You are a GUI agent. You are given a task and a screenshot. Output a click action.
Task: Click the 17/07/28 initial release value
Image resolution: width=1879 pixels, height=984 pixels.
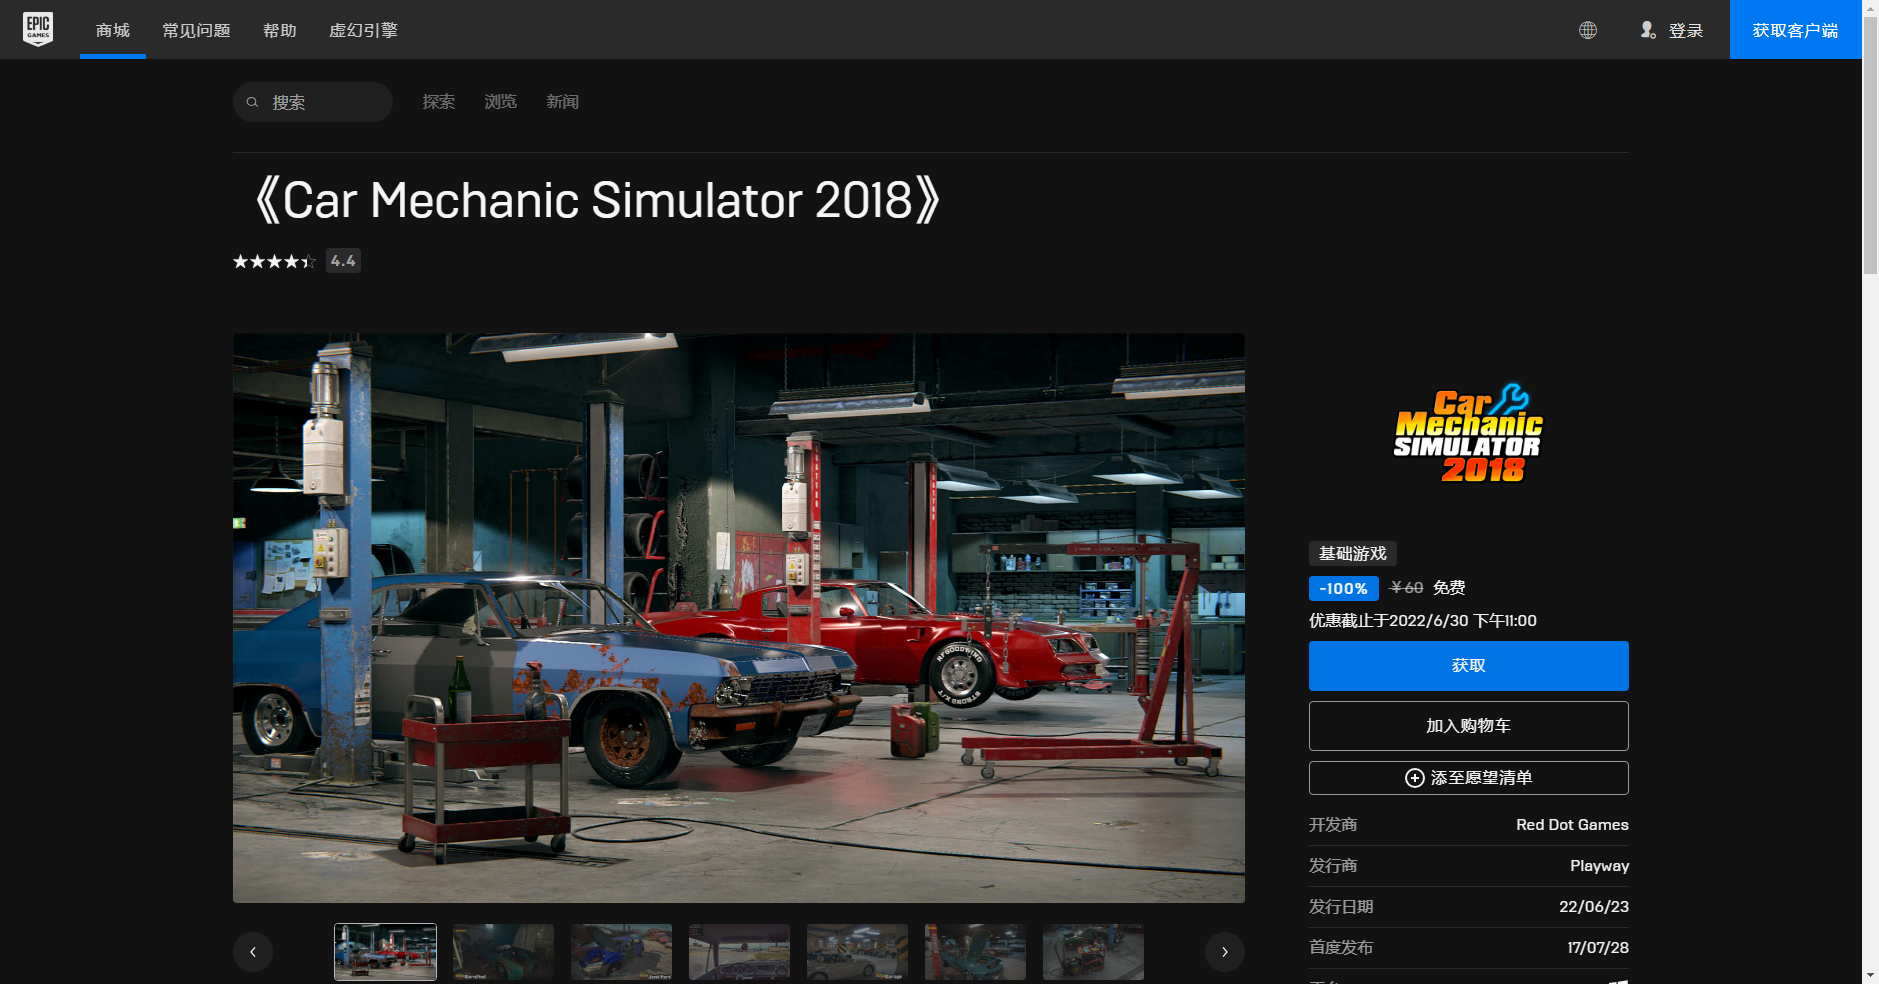1598,948
